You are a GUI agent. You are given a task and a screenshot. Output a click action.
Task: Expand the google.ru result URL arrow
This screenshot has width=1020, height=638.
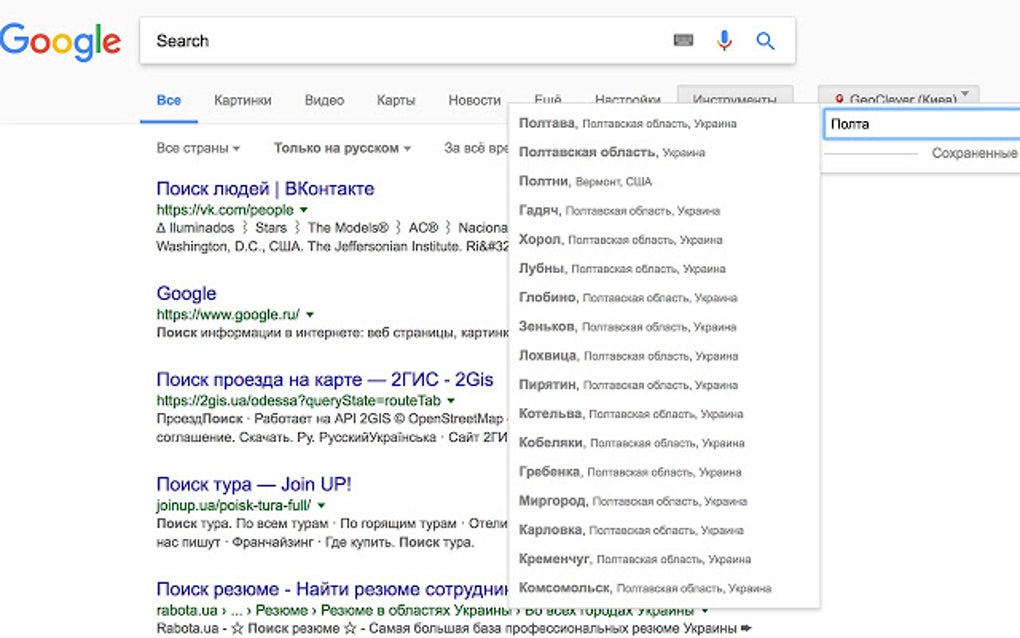310,314
